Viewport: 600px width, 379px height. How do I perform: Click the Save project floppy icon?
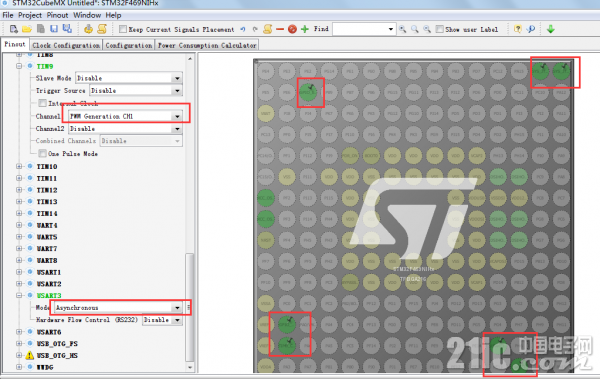[54, 29]
